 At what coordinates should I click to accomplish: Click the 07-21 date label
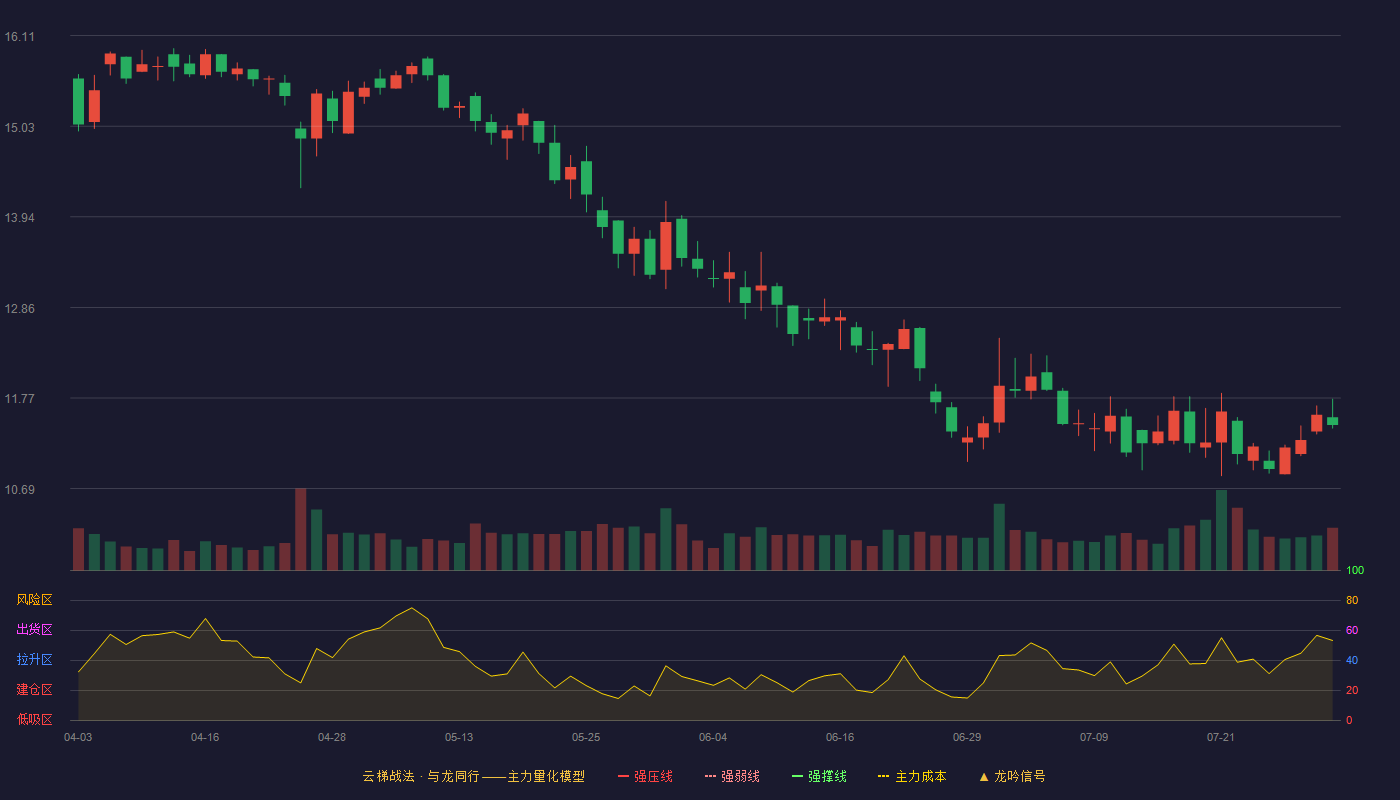pyautogui.click(x=1221, y=737)
